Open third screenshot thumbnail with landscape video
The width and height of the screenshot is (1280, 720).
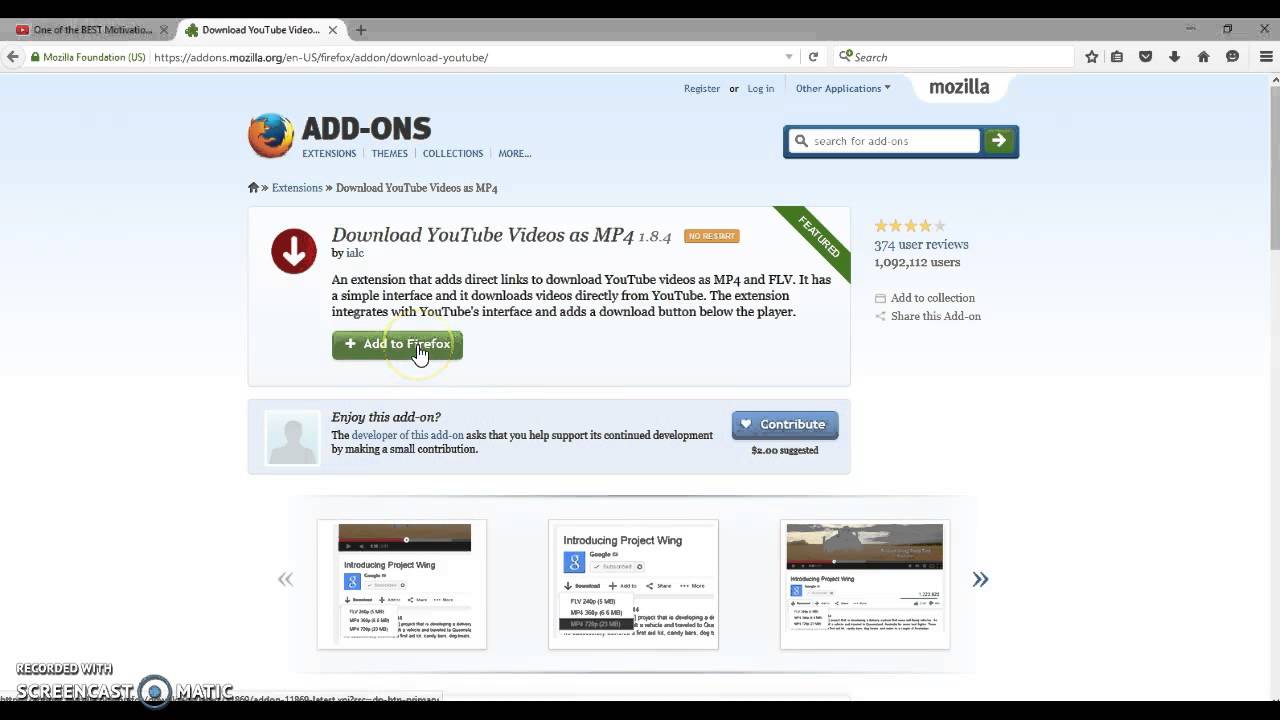(x=865, y=584)
